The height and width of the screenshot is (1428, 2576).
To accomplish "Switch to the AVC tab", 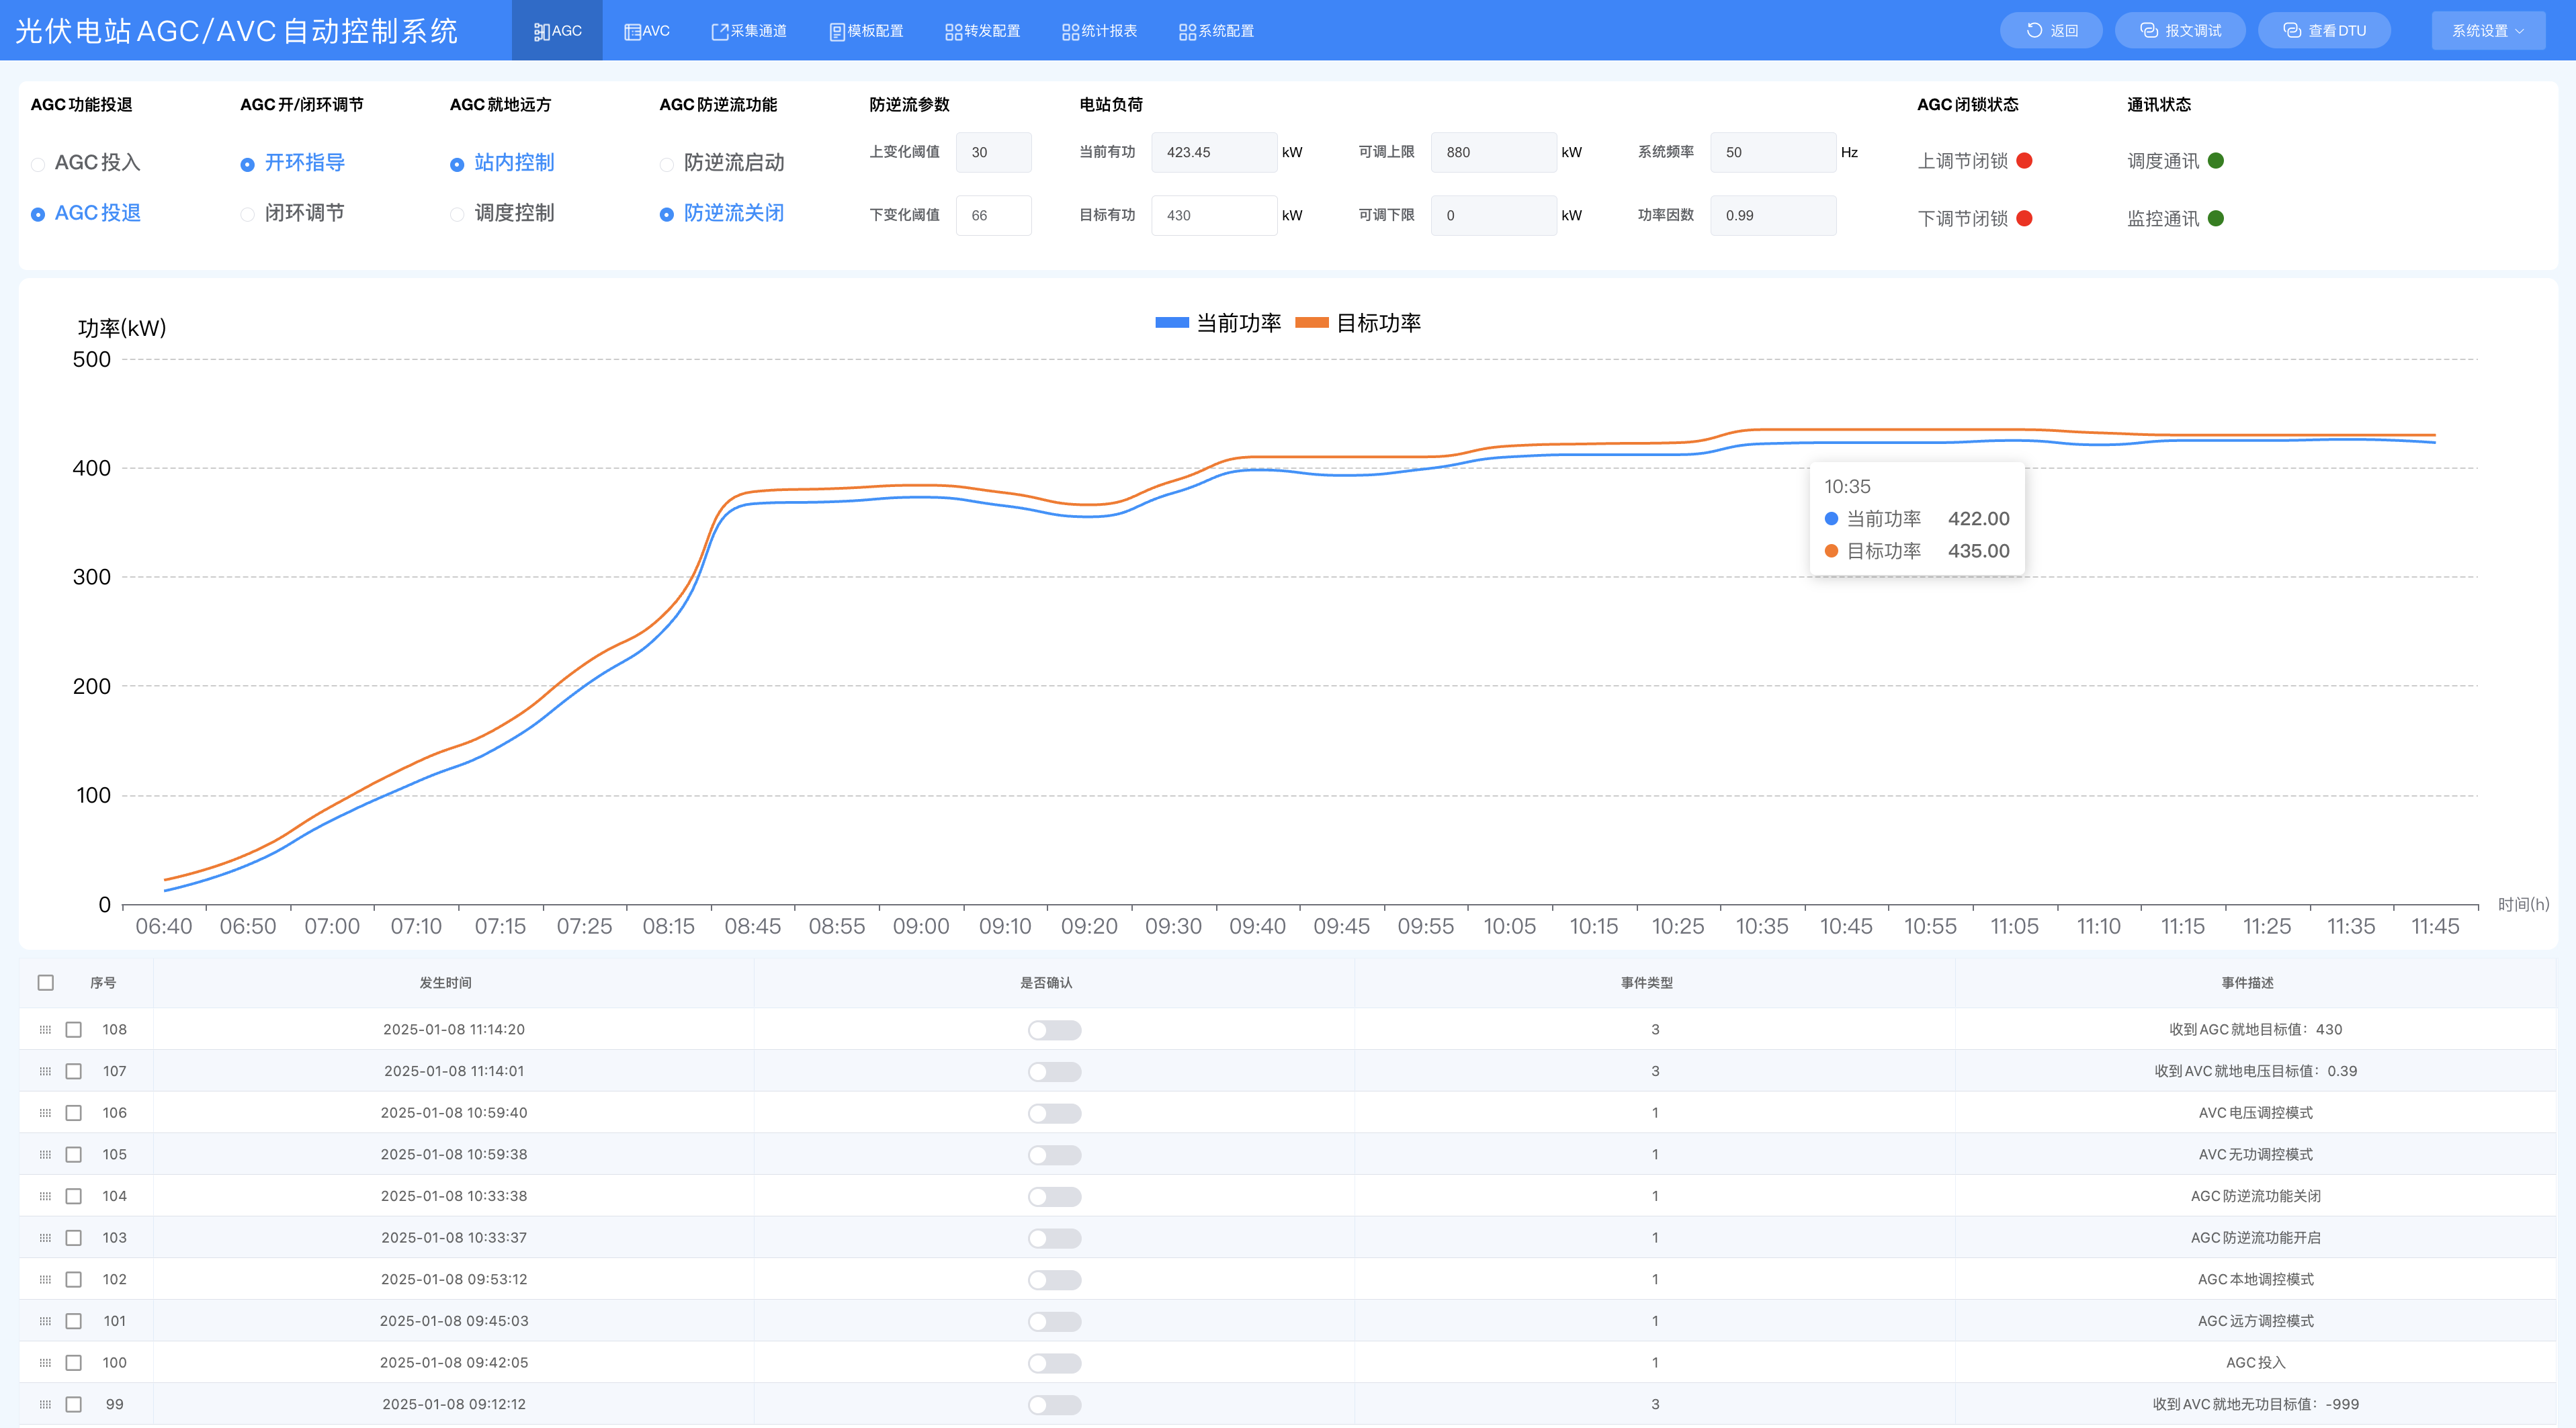I will pos(647,31).
